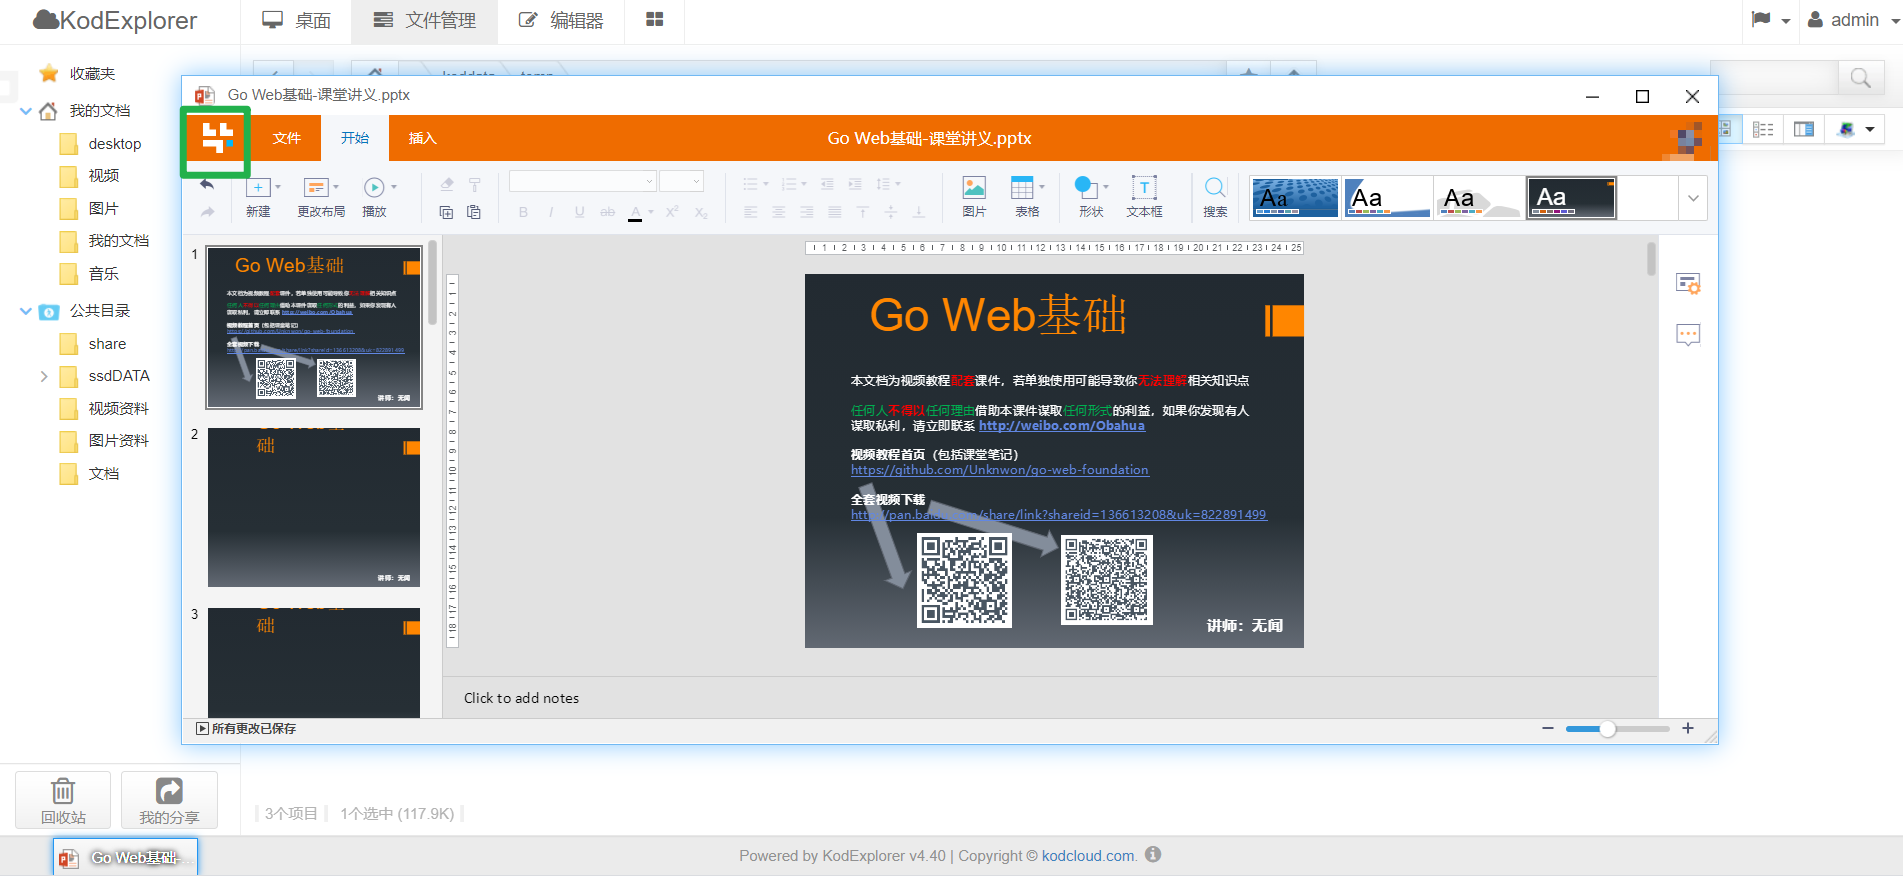The width and height of the screenshot is (1903, 877).
Task: Click the align top icon
Action: point(863,212)
